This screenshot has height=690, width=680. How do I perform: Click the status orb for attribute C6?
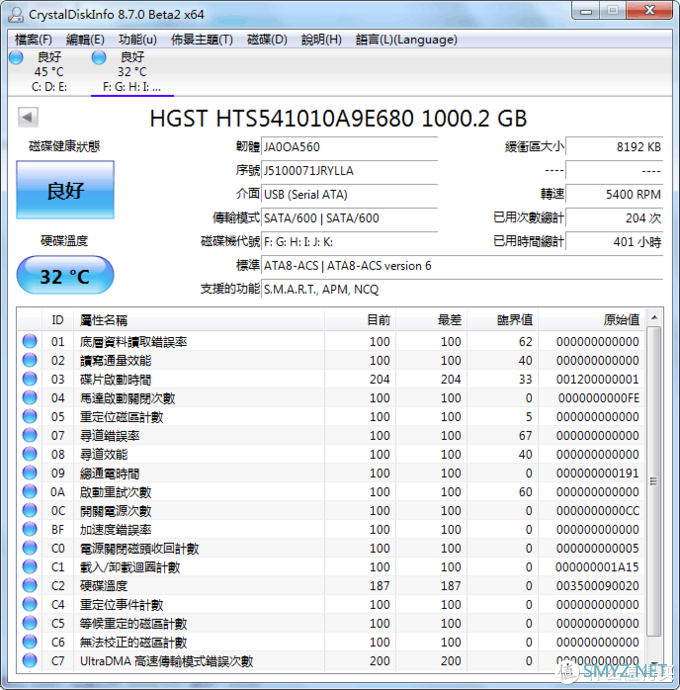point(30,642)
